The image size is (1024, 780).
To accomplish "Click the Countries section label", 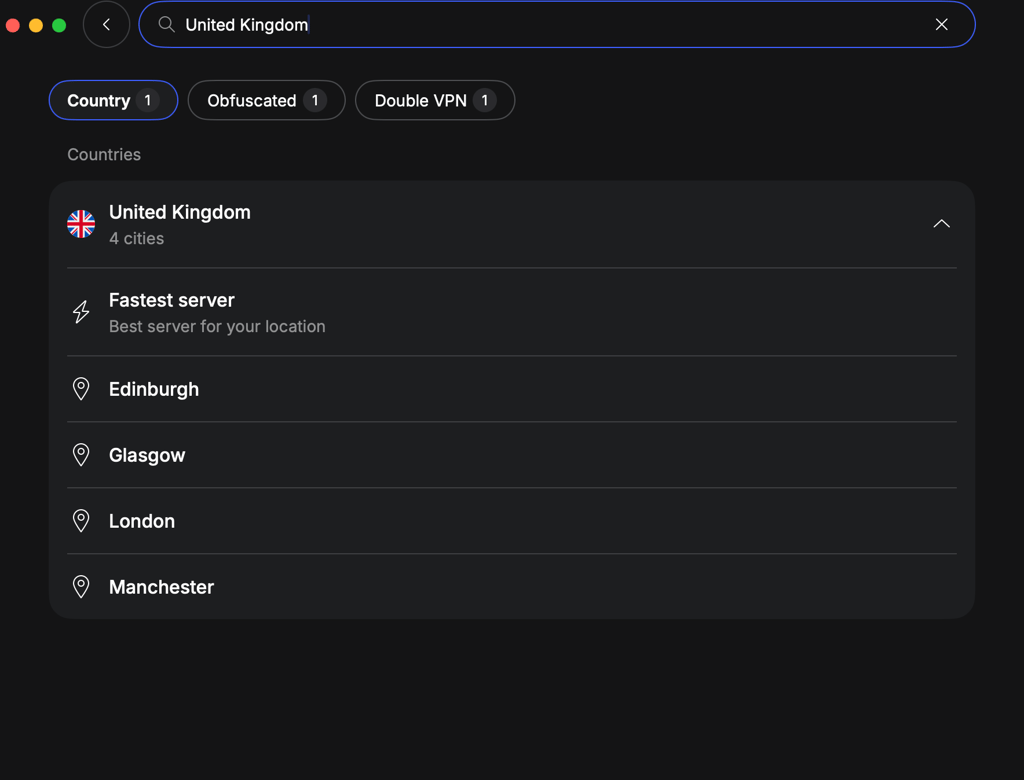I will click(x=104, y=155).
